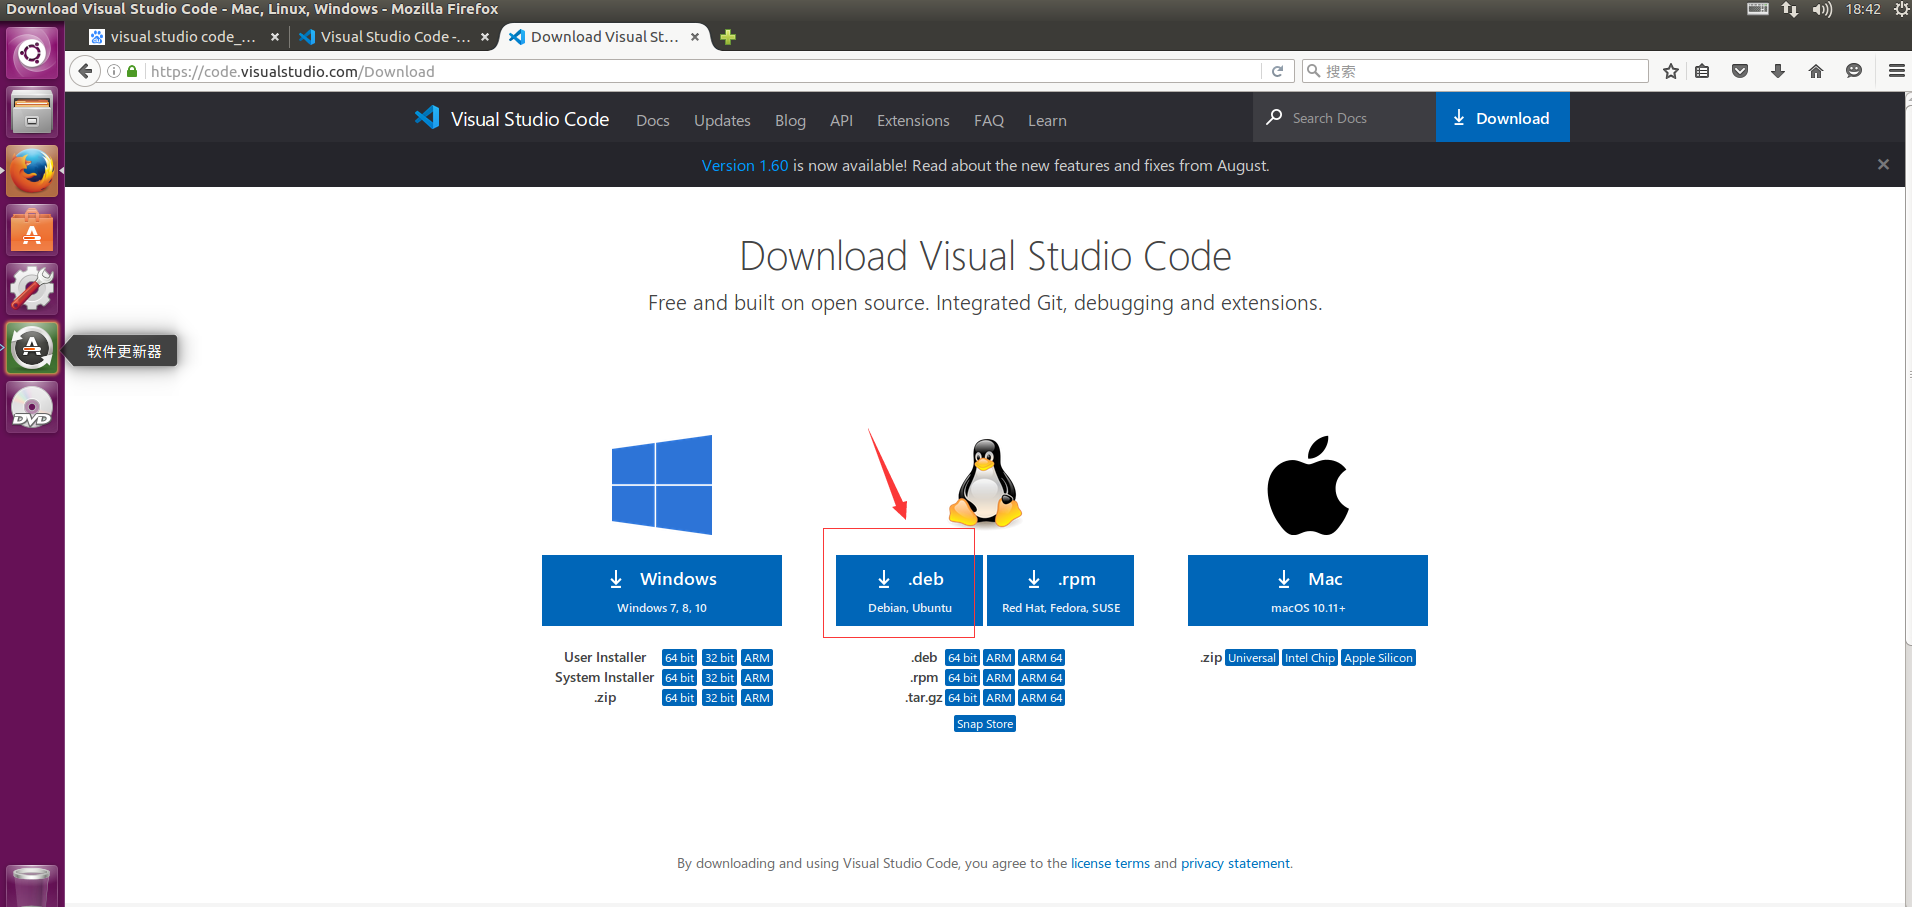This screenshot has height=907, width=1912.
Task: Open the system power gear menu
Action: [1901, 9]
